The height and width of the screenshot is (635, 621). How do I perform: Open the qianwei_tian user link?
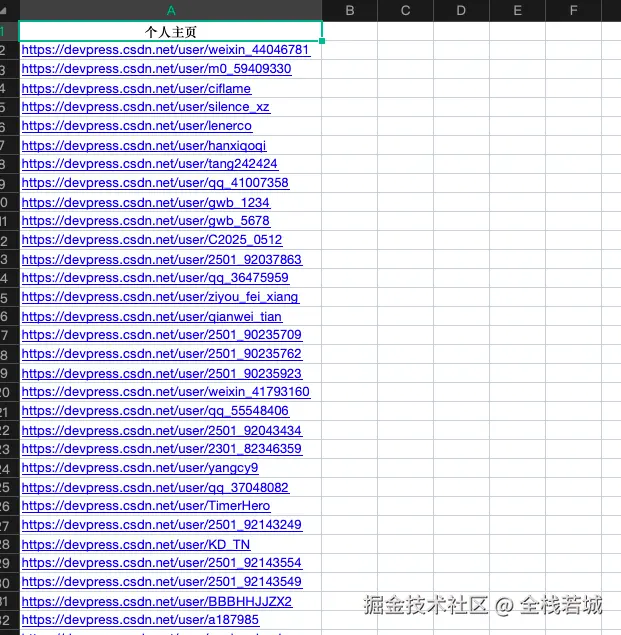[x=152, y=317]
